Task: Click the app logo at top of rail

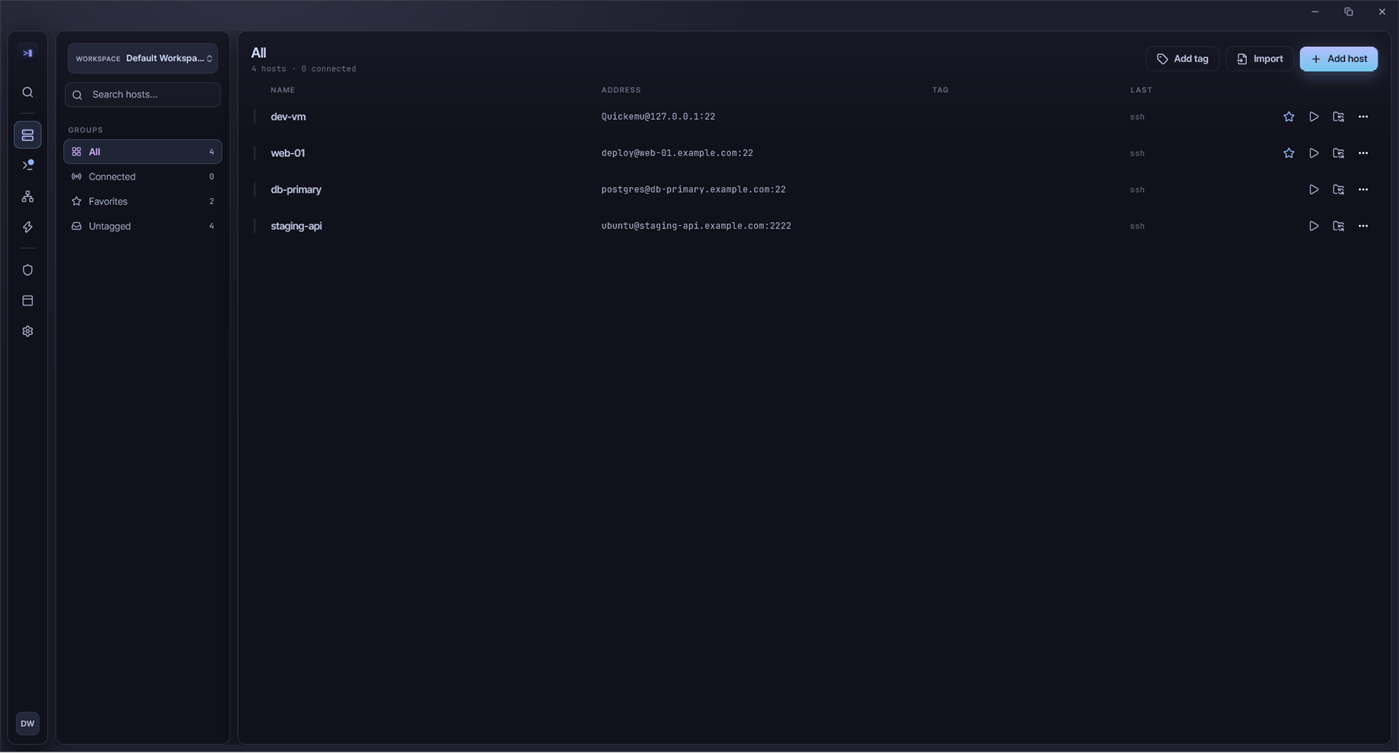Action: 27,53
